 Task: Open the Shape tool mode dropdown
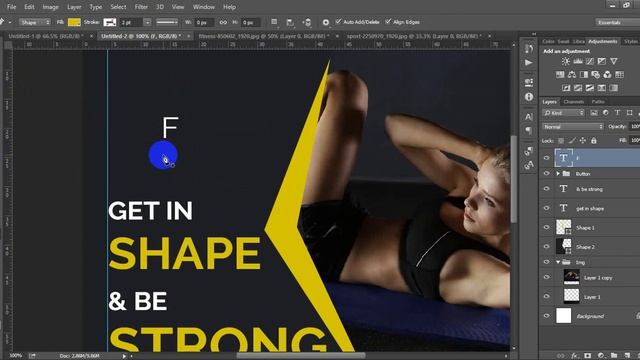click(x=35, y=22)
